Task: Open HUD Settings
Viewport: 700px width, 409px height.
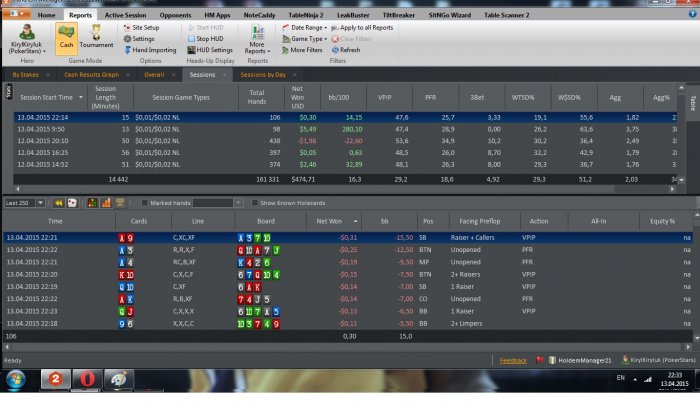Action: (x=210, y=50)
